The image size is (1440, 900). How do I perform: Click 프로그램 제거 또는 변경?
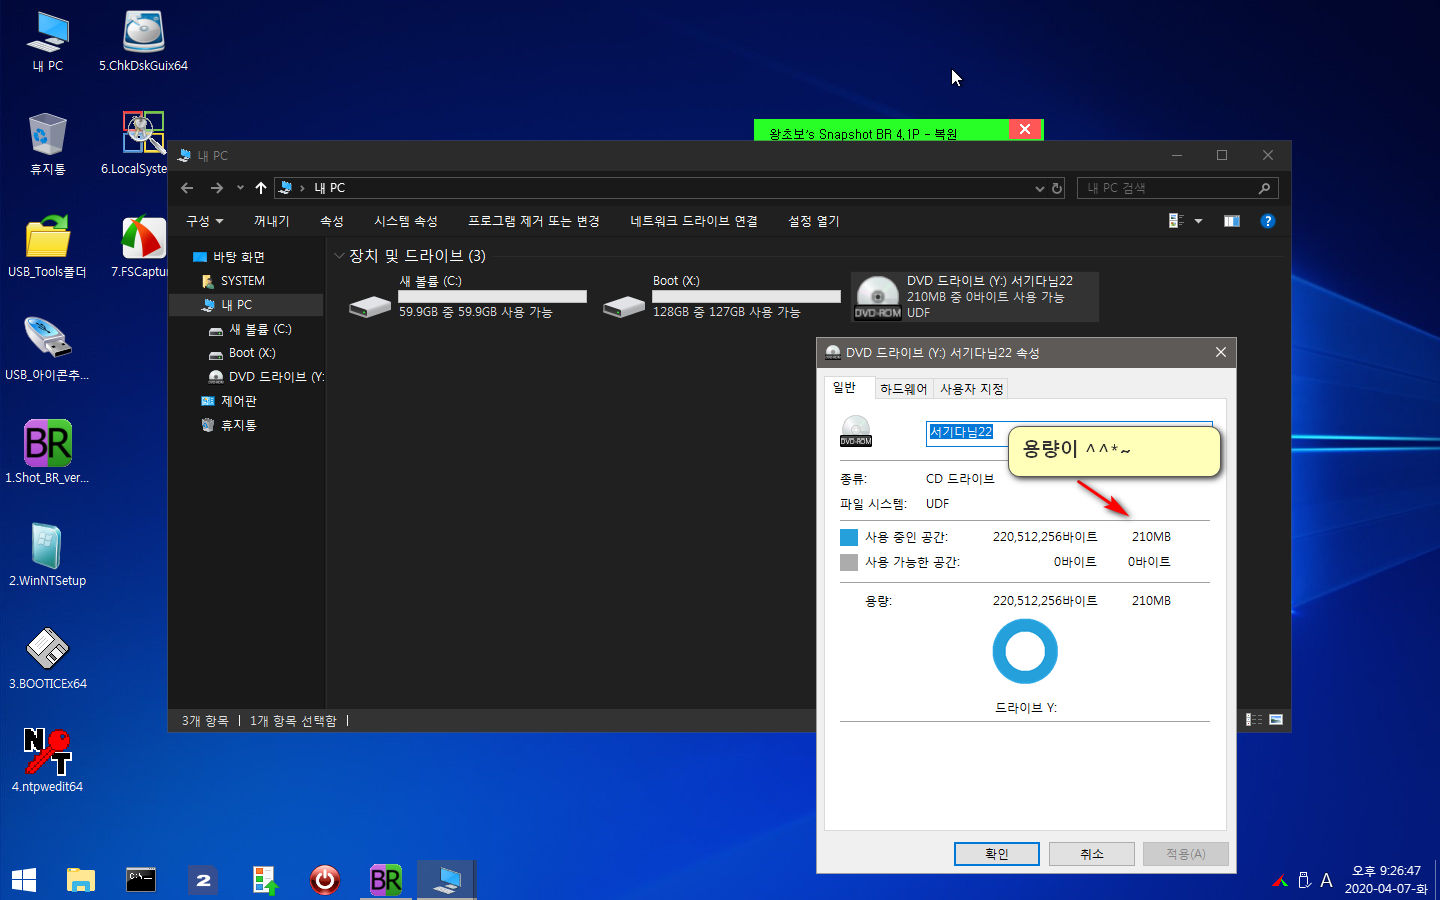tap(533, 221)
